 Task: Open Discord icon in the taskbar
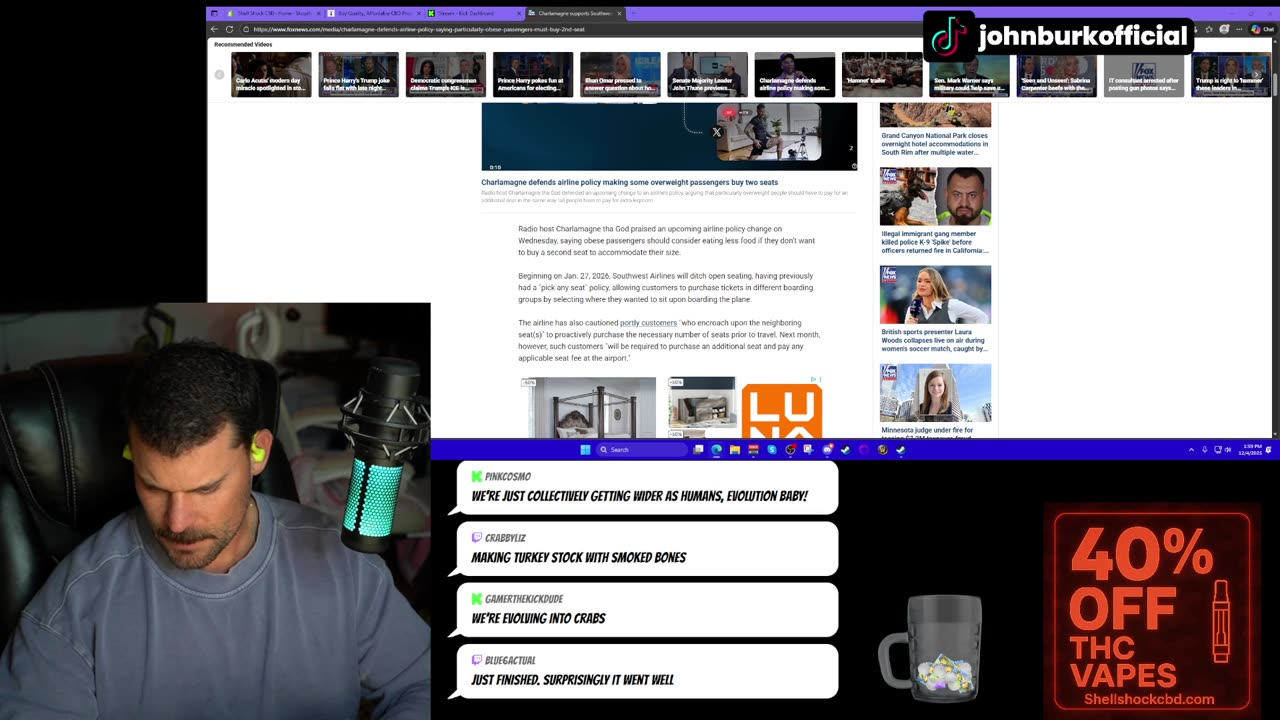(x=827, y=450)
